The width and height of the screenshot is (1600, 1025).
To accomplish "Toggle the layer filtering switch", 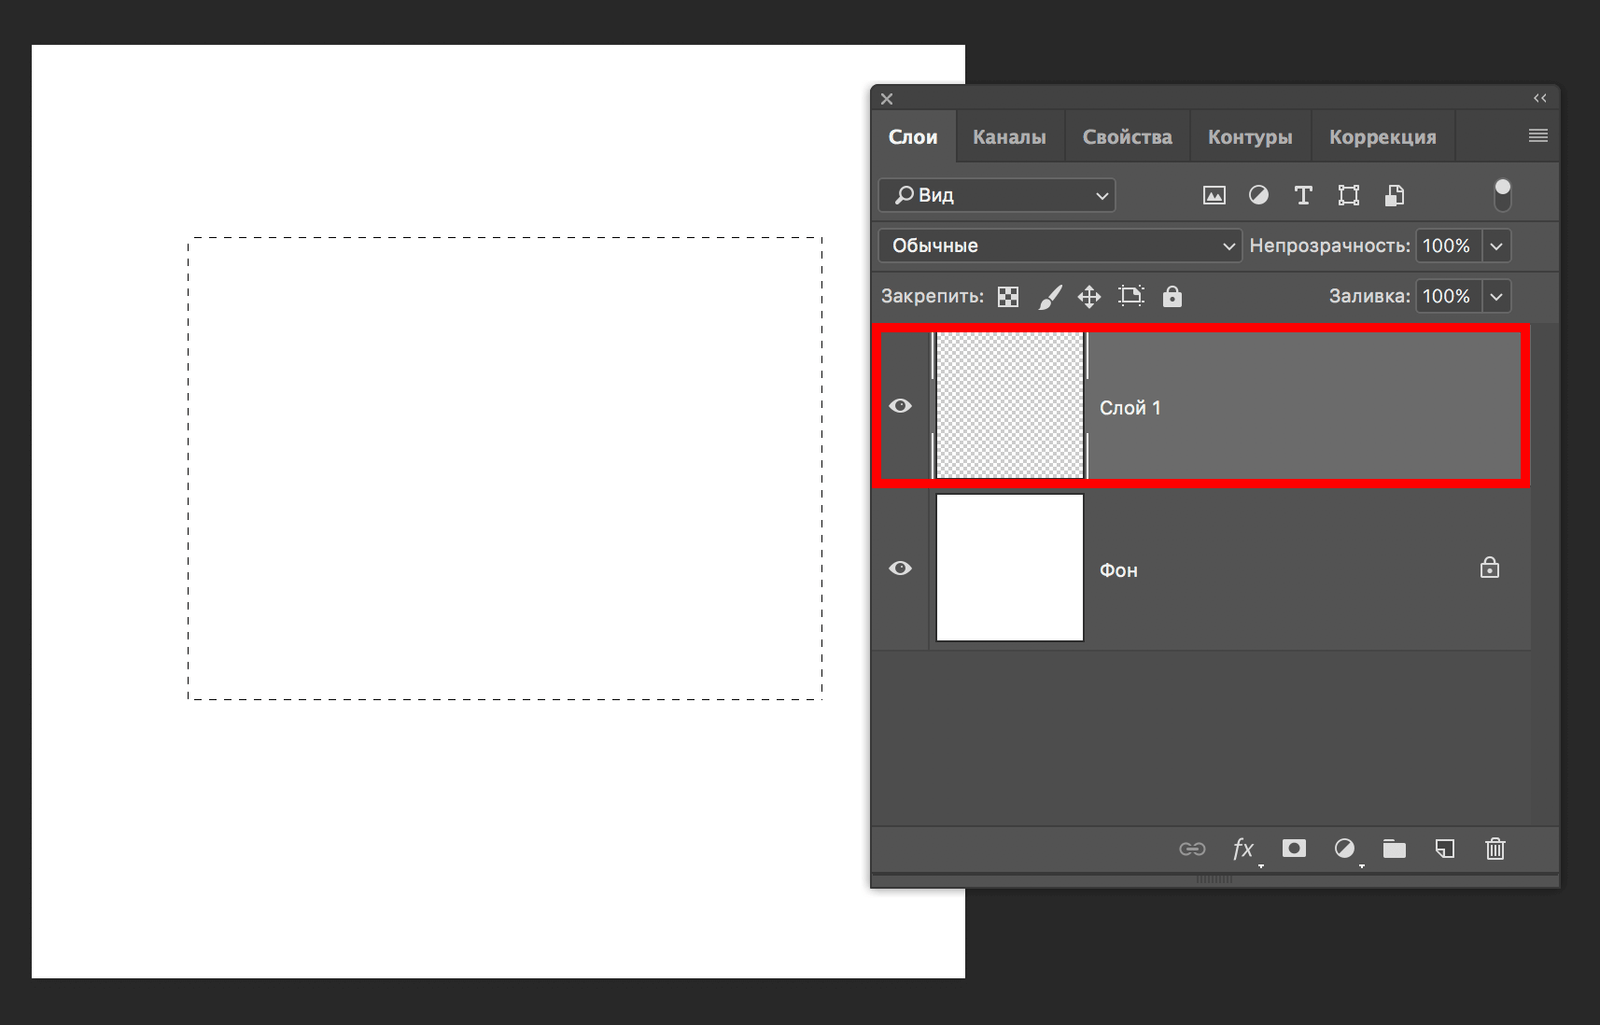I will [1502, 195].
